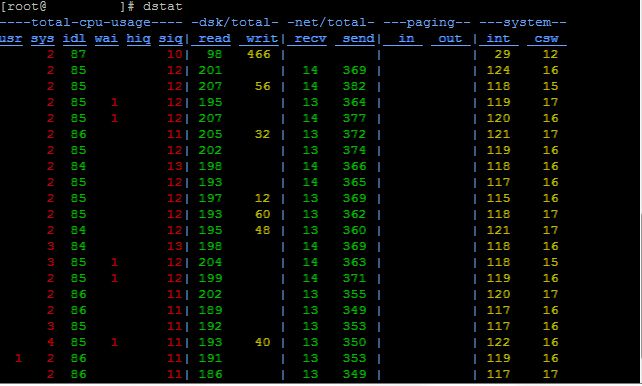Select the interrupt value '122'
This screenshot has height=386, width=642.
(498, 342)
